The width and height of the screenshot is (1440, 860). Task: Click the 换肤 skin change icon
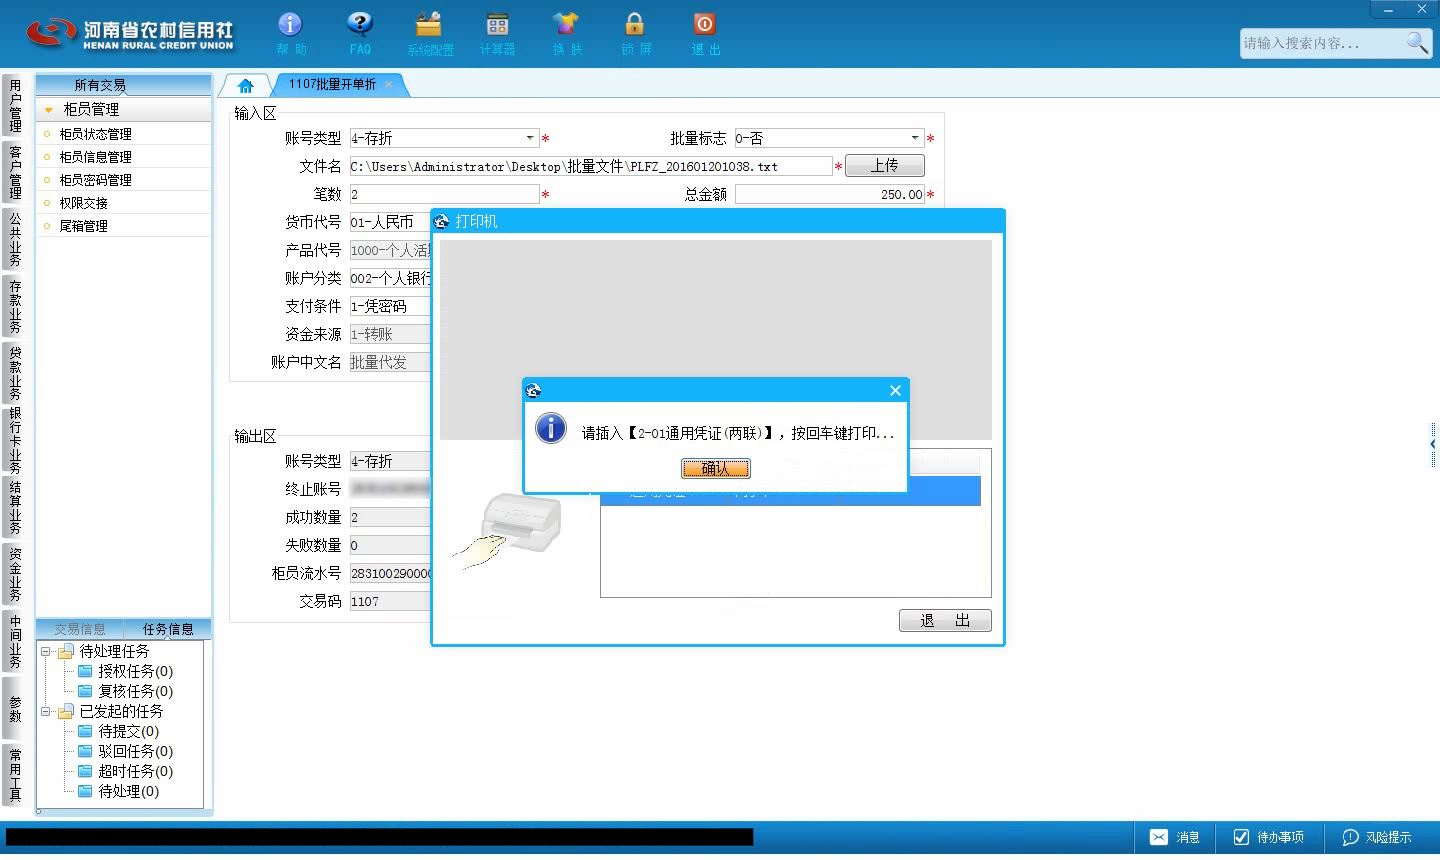point(566,33)
